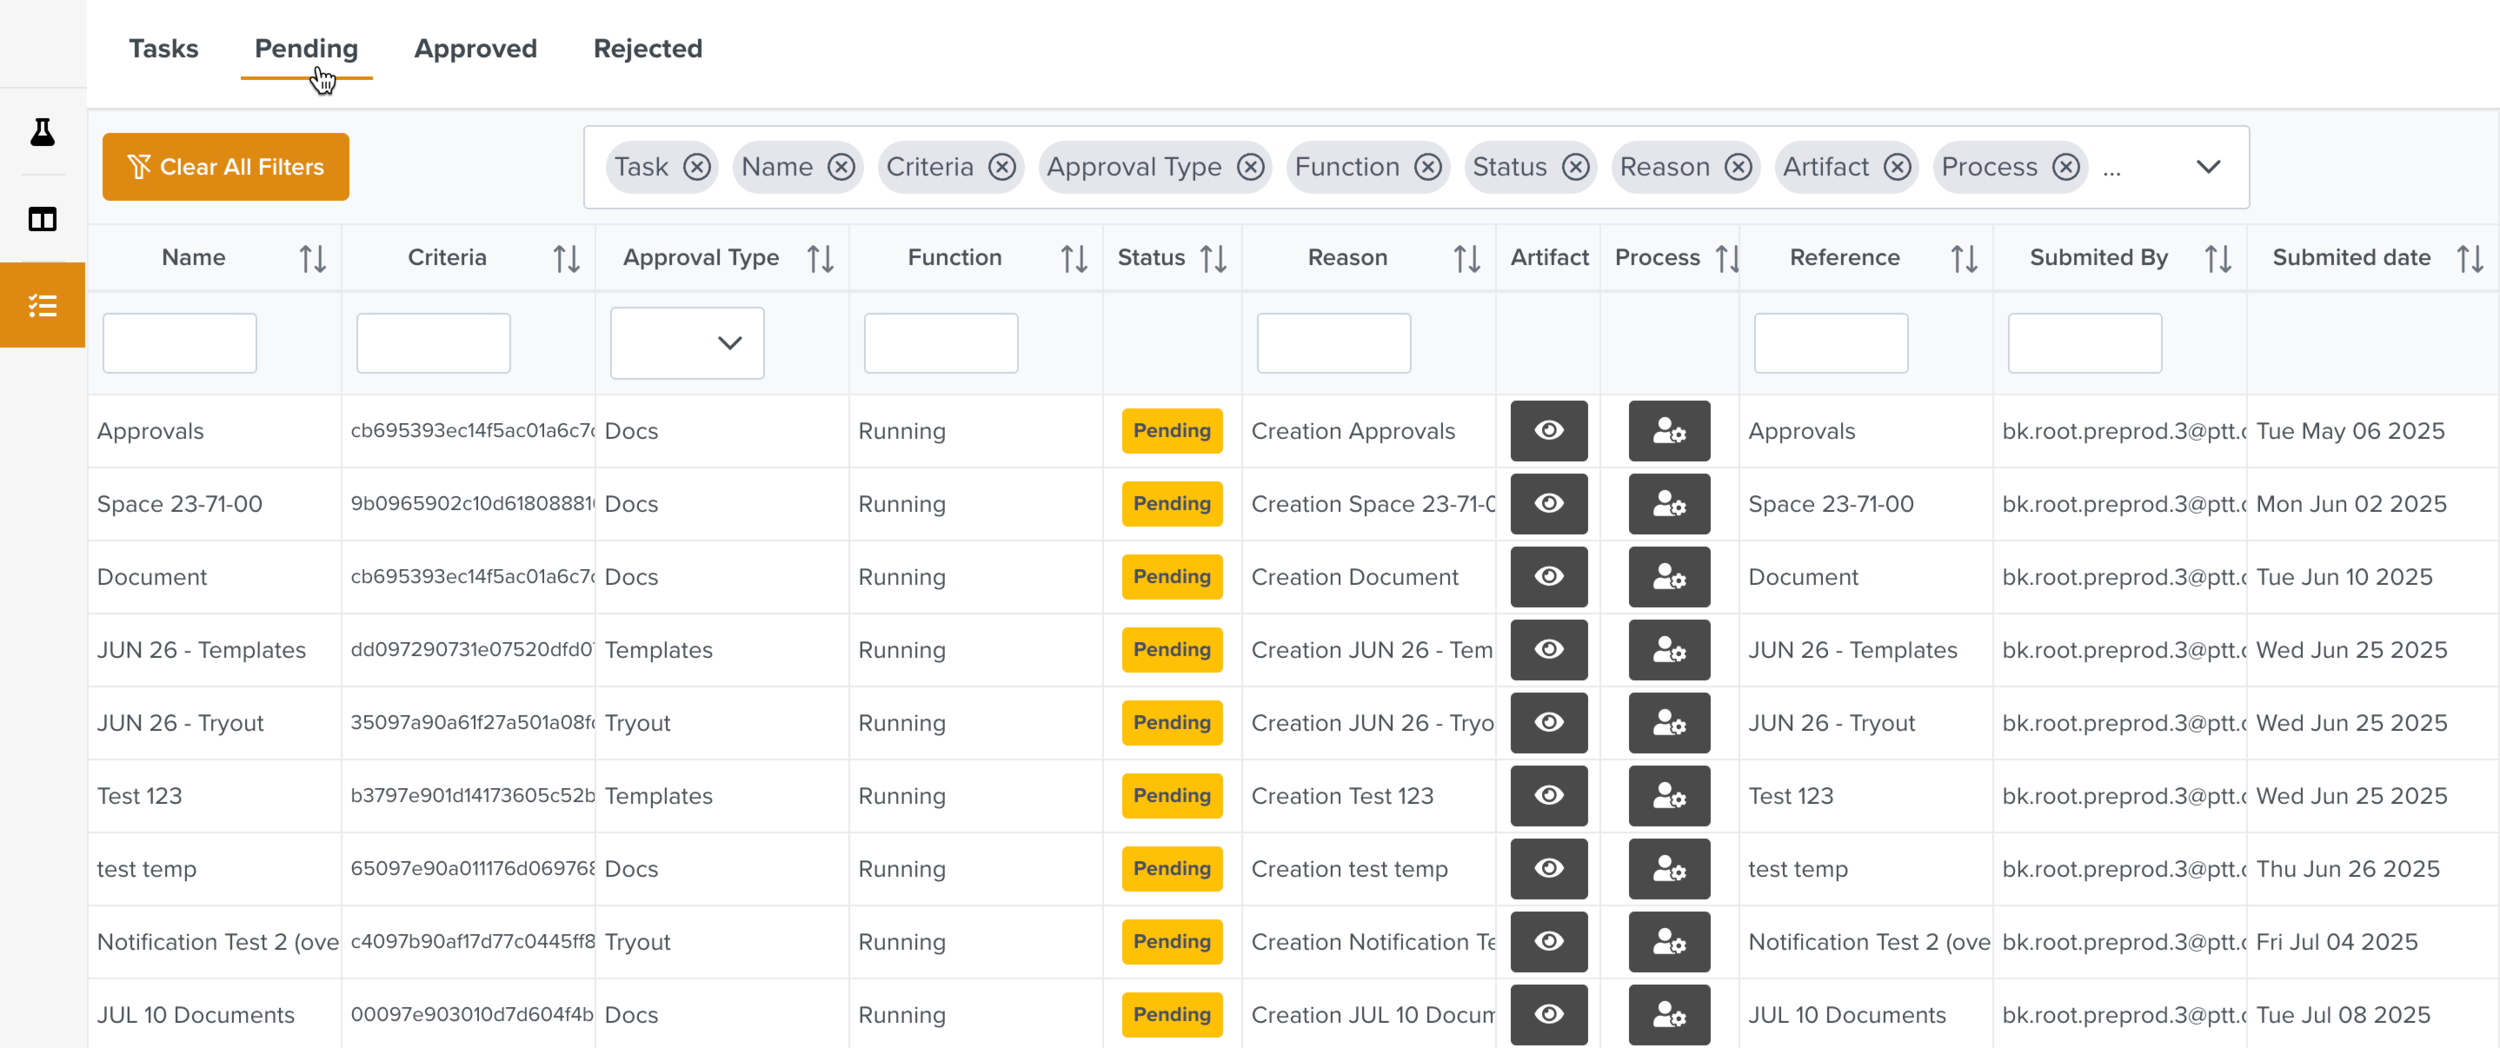Remove the Criteria filter chip
The width and height of the screenshot is (2500, 1048).
tap(1001, 167)
